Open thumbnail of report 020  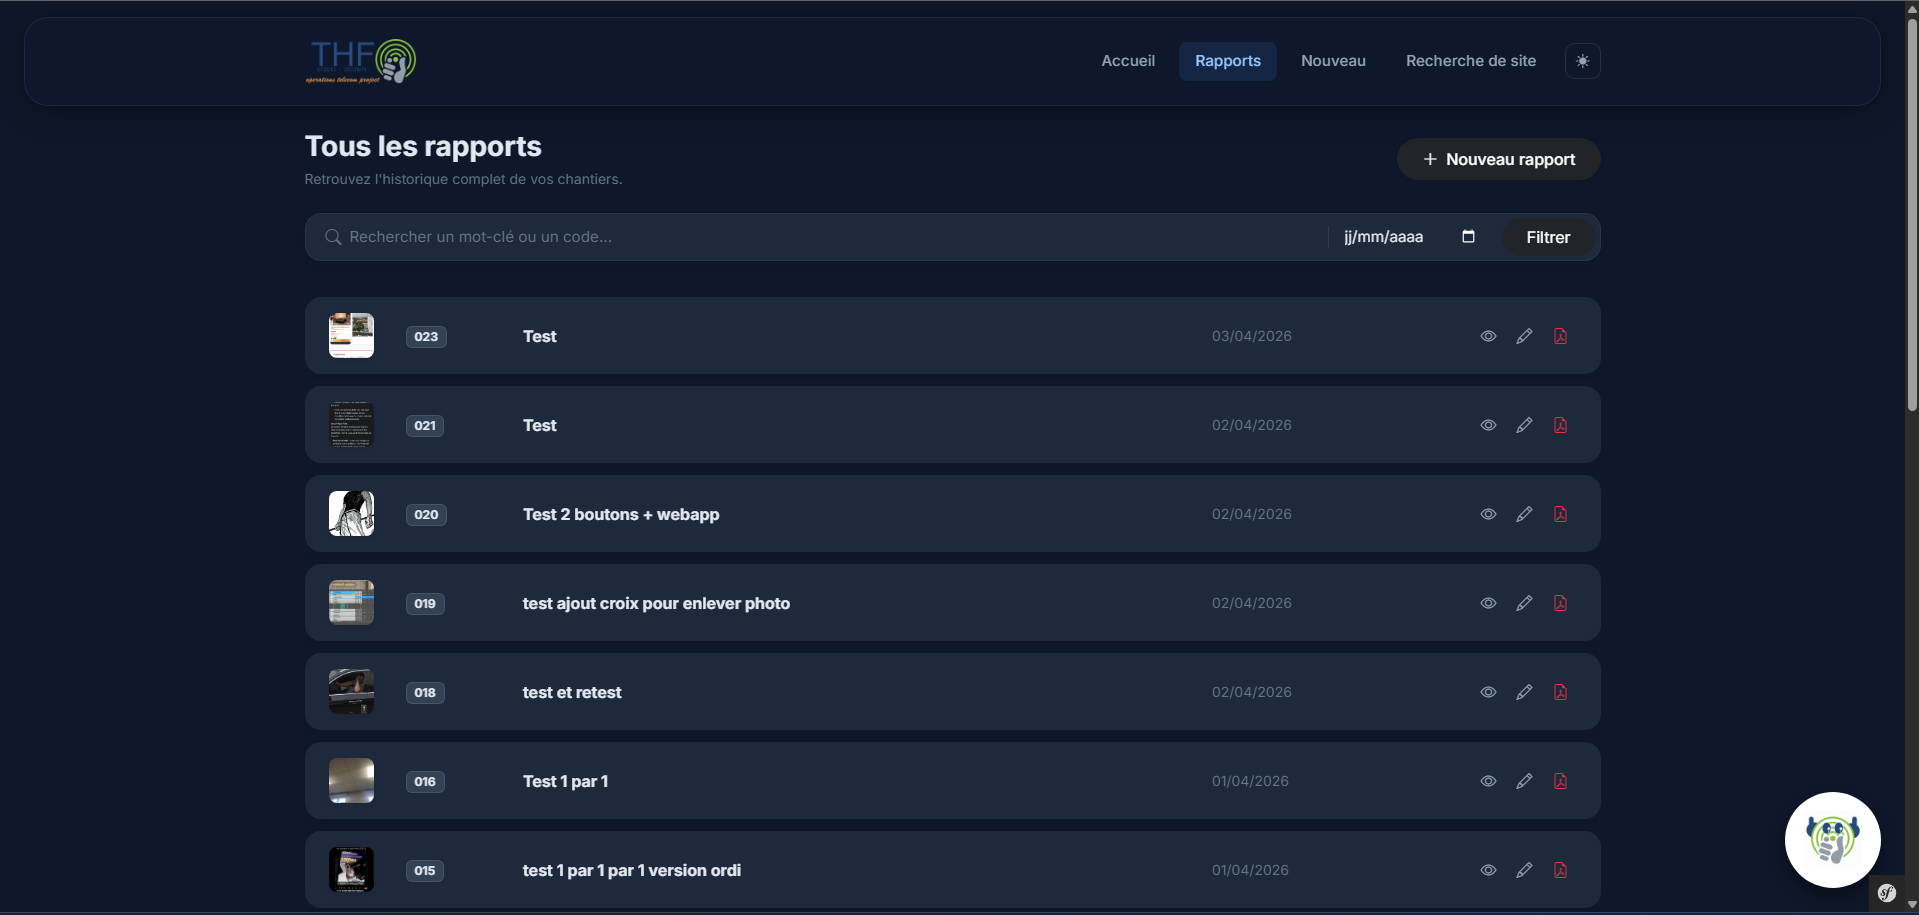(351, 514)
